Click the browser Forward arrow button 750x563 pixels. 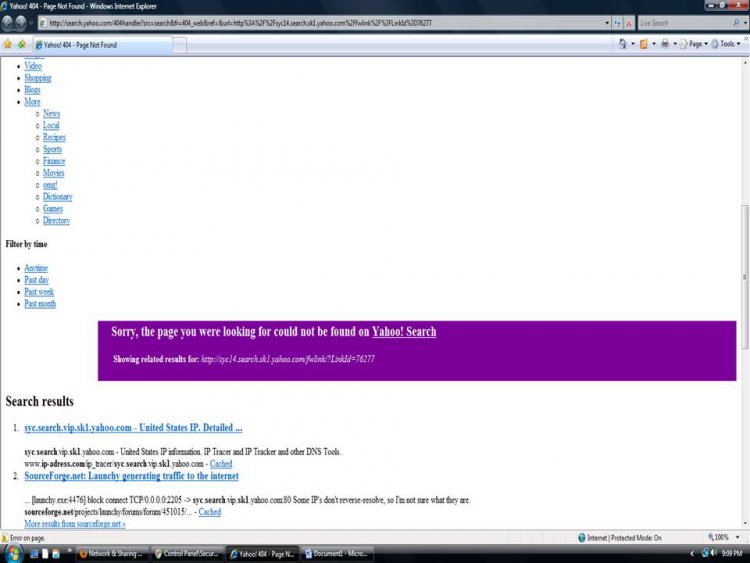pos(21,22)
